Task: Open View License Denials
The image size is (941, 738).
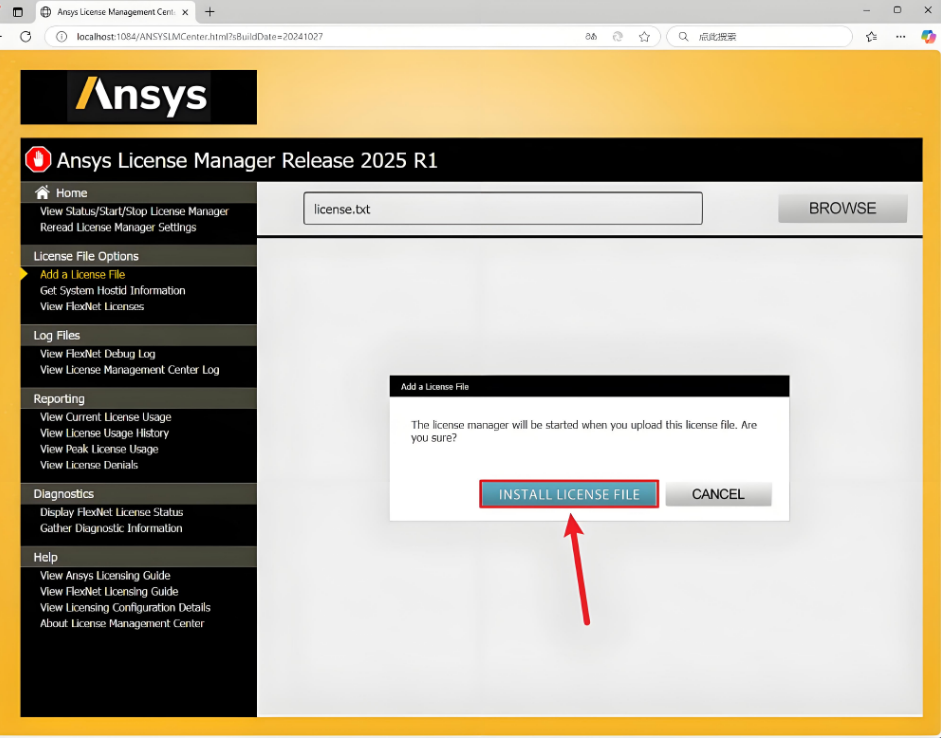Action: tap(89, 465)
